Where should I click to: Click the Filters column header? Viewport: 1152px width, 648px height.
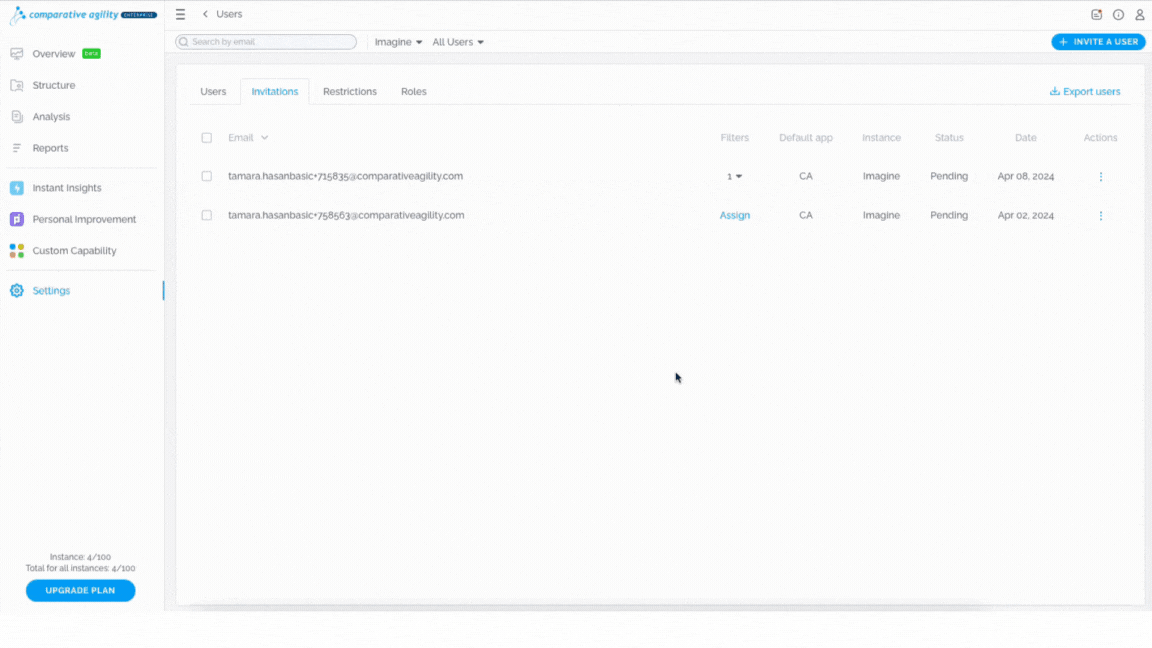pyautogui.click(x=735, y=138)
